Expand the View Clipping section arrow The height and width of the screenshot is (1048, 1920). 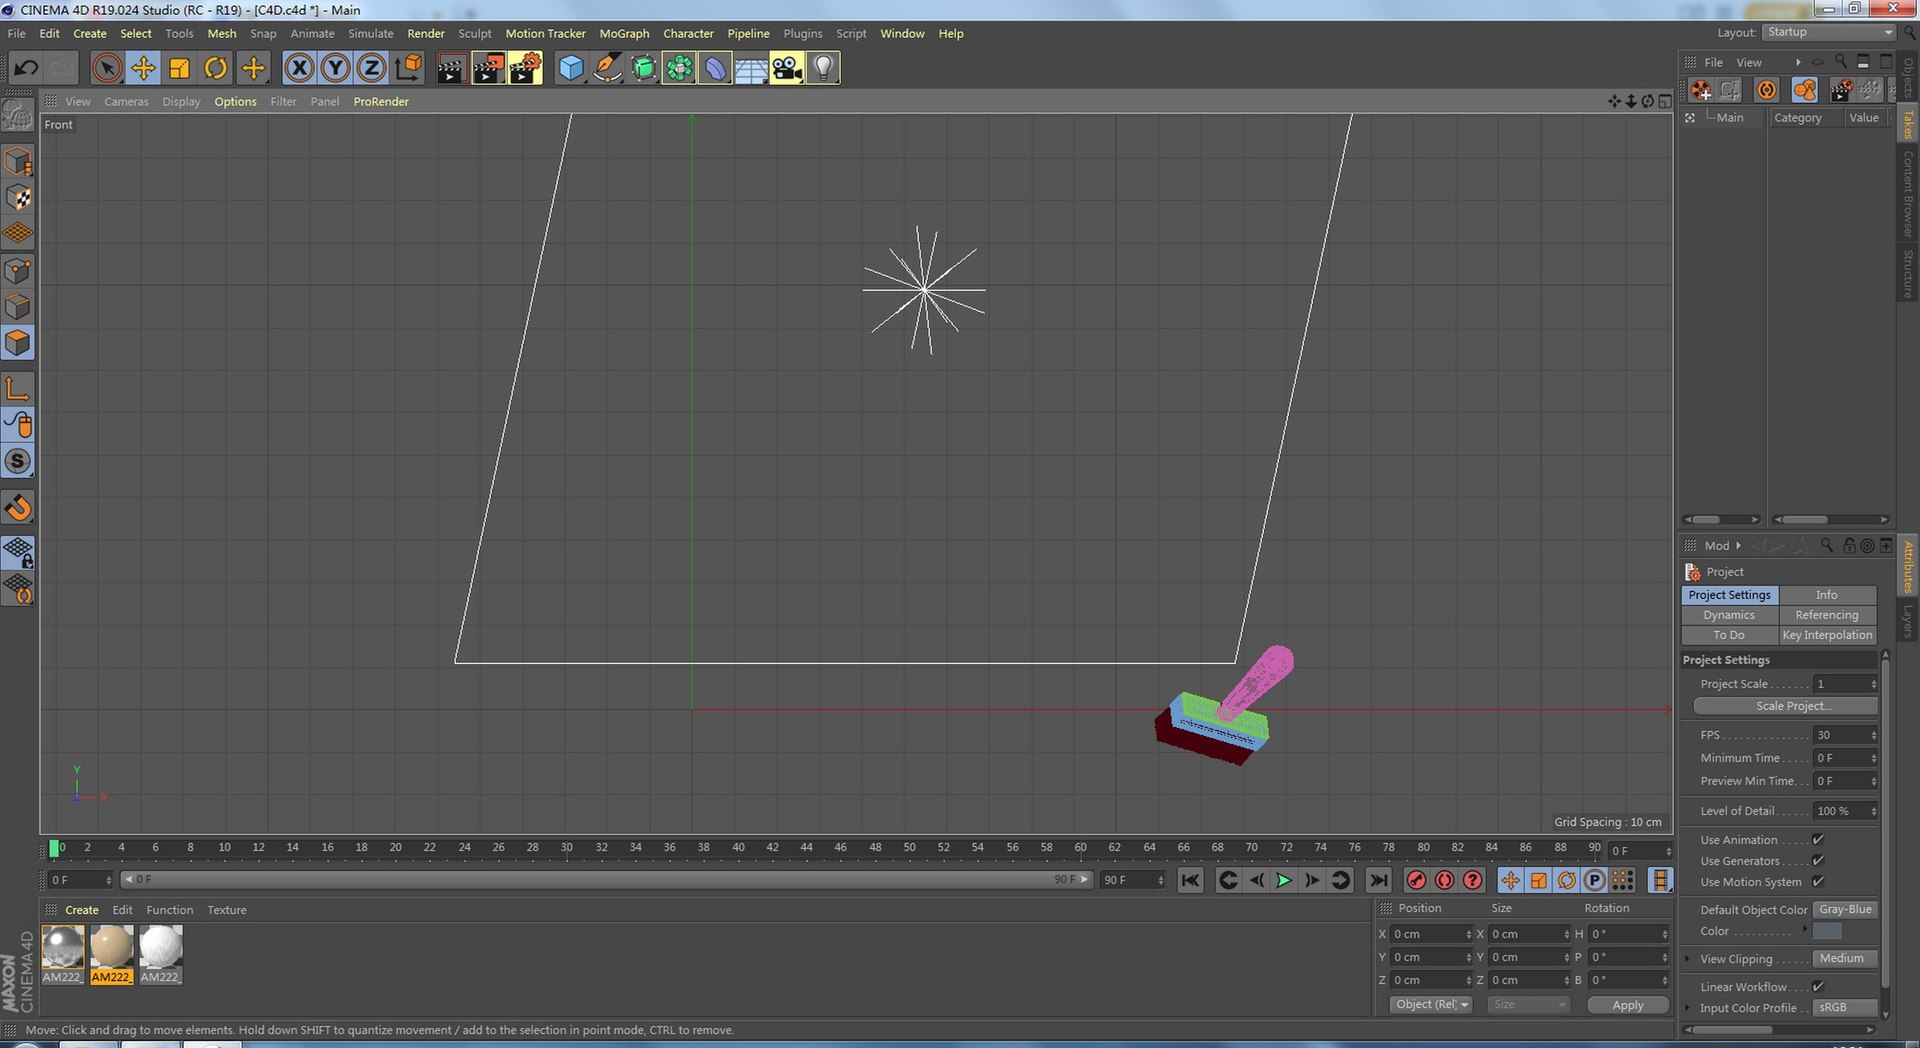(x=1688, y=959)
